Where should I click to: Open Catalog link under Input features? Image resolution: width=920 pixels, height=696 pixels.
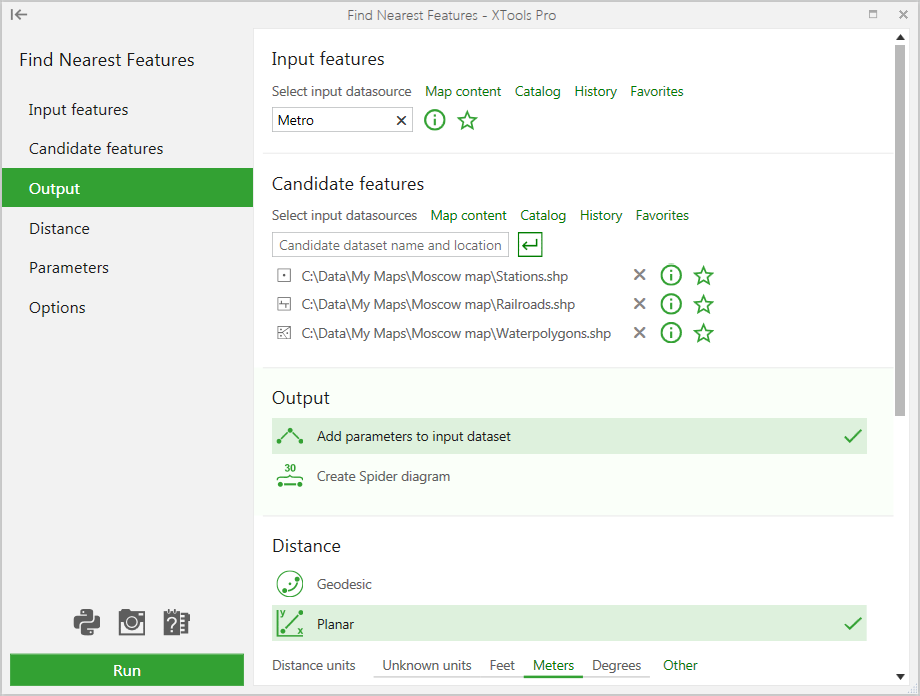point(537,91)
